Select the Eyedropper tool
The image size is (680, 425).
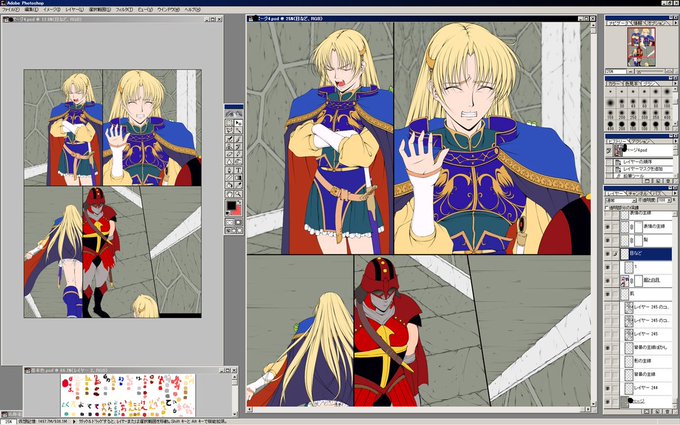pos(238,185)
